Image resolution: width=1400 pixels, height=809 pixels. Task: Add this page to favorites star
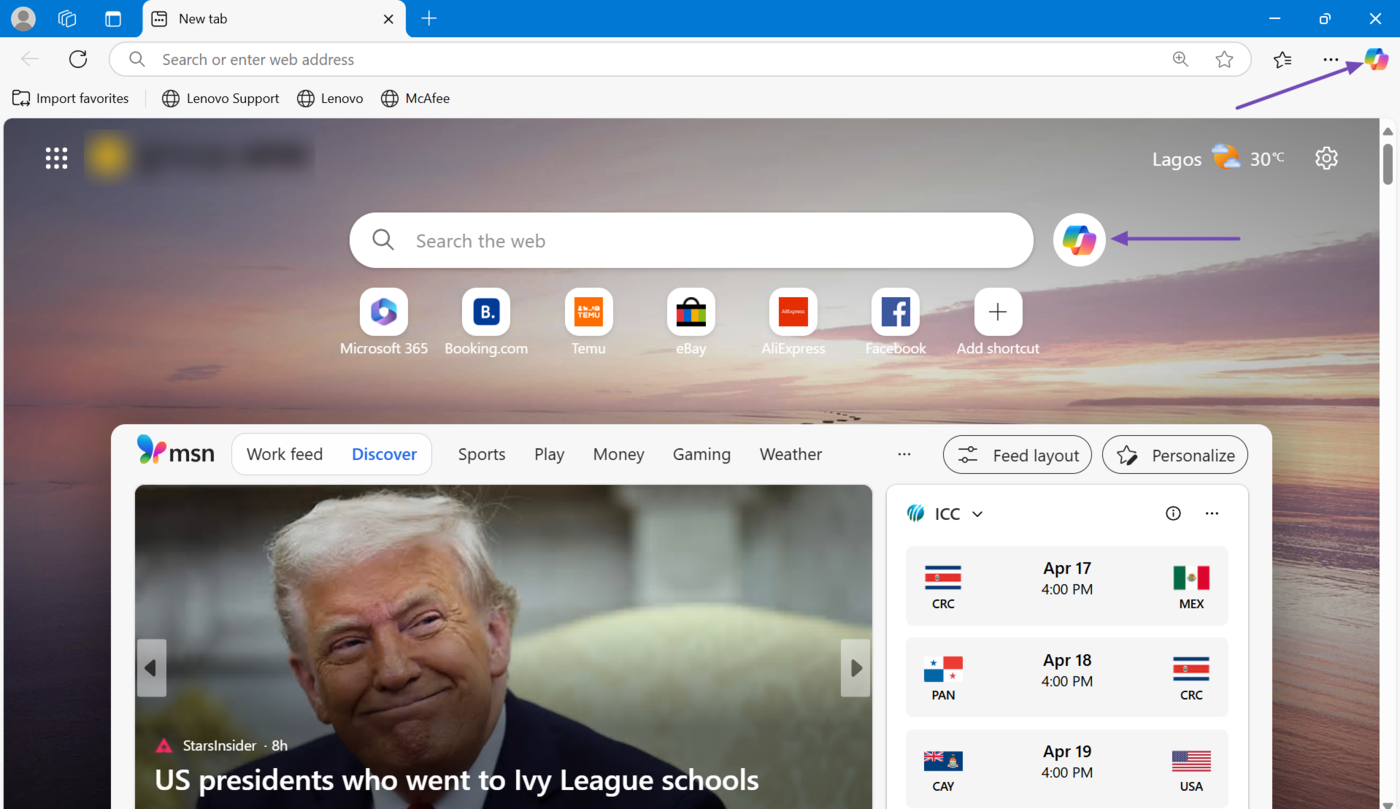tap(1224, 60)
